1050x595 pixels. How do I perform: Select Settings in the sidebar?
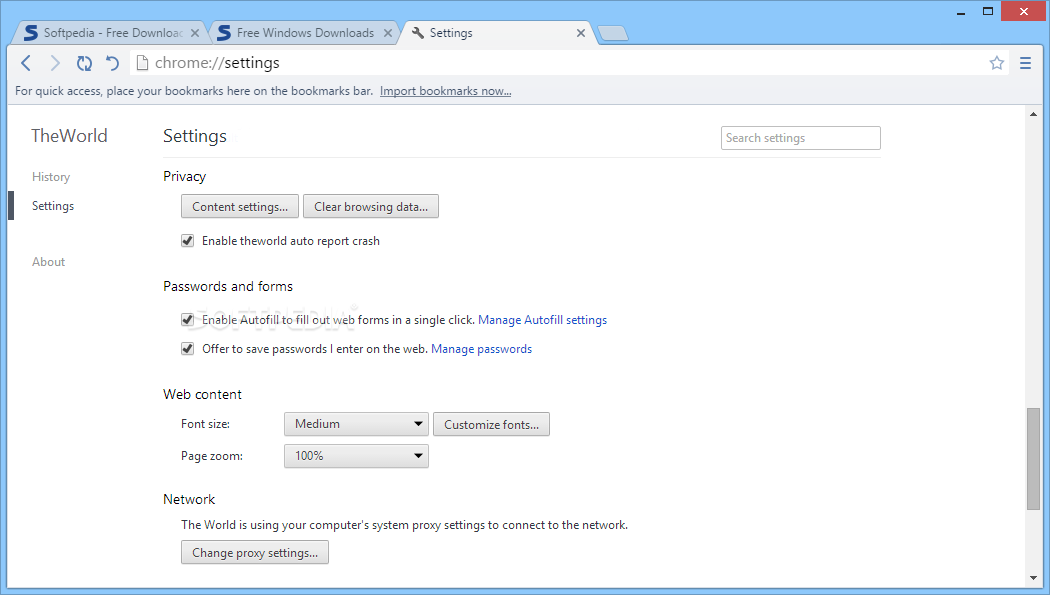click(x=53, y=205)
